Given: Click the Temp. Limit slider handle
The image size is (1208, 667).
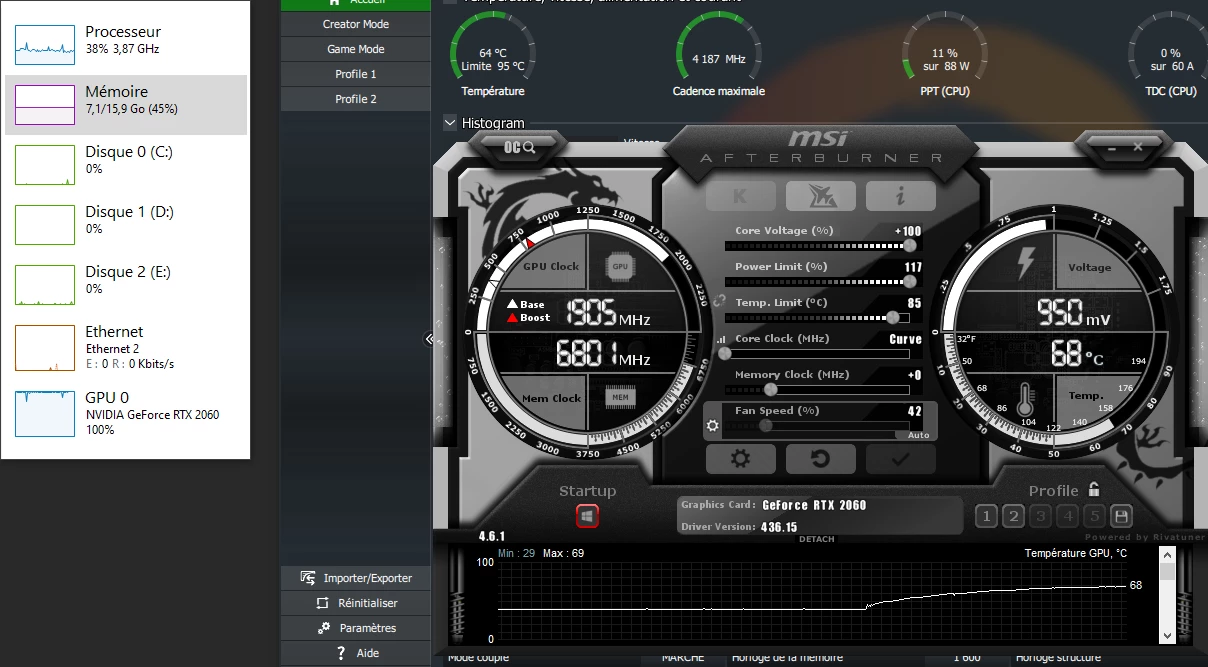Looking at the screenshot, I should [x=893, y=317].
